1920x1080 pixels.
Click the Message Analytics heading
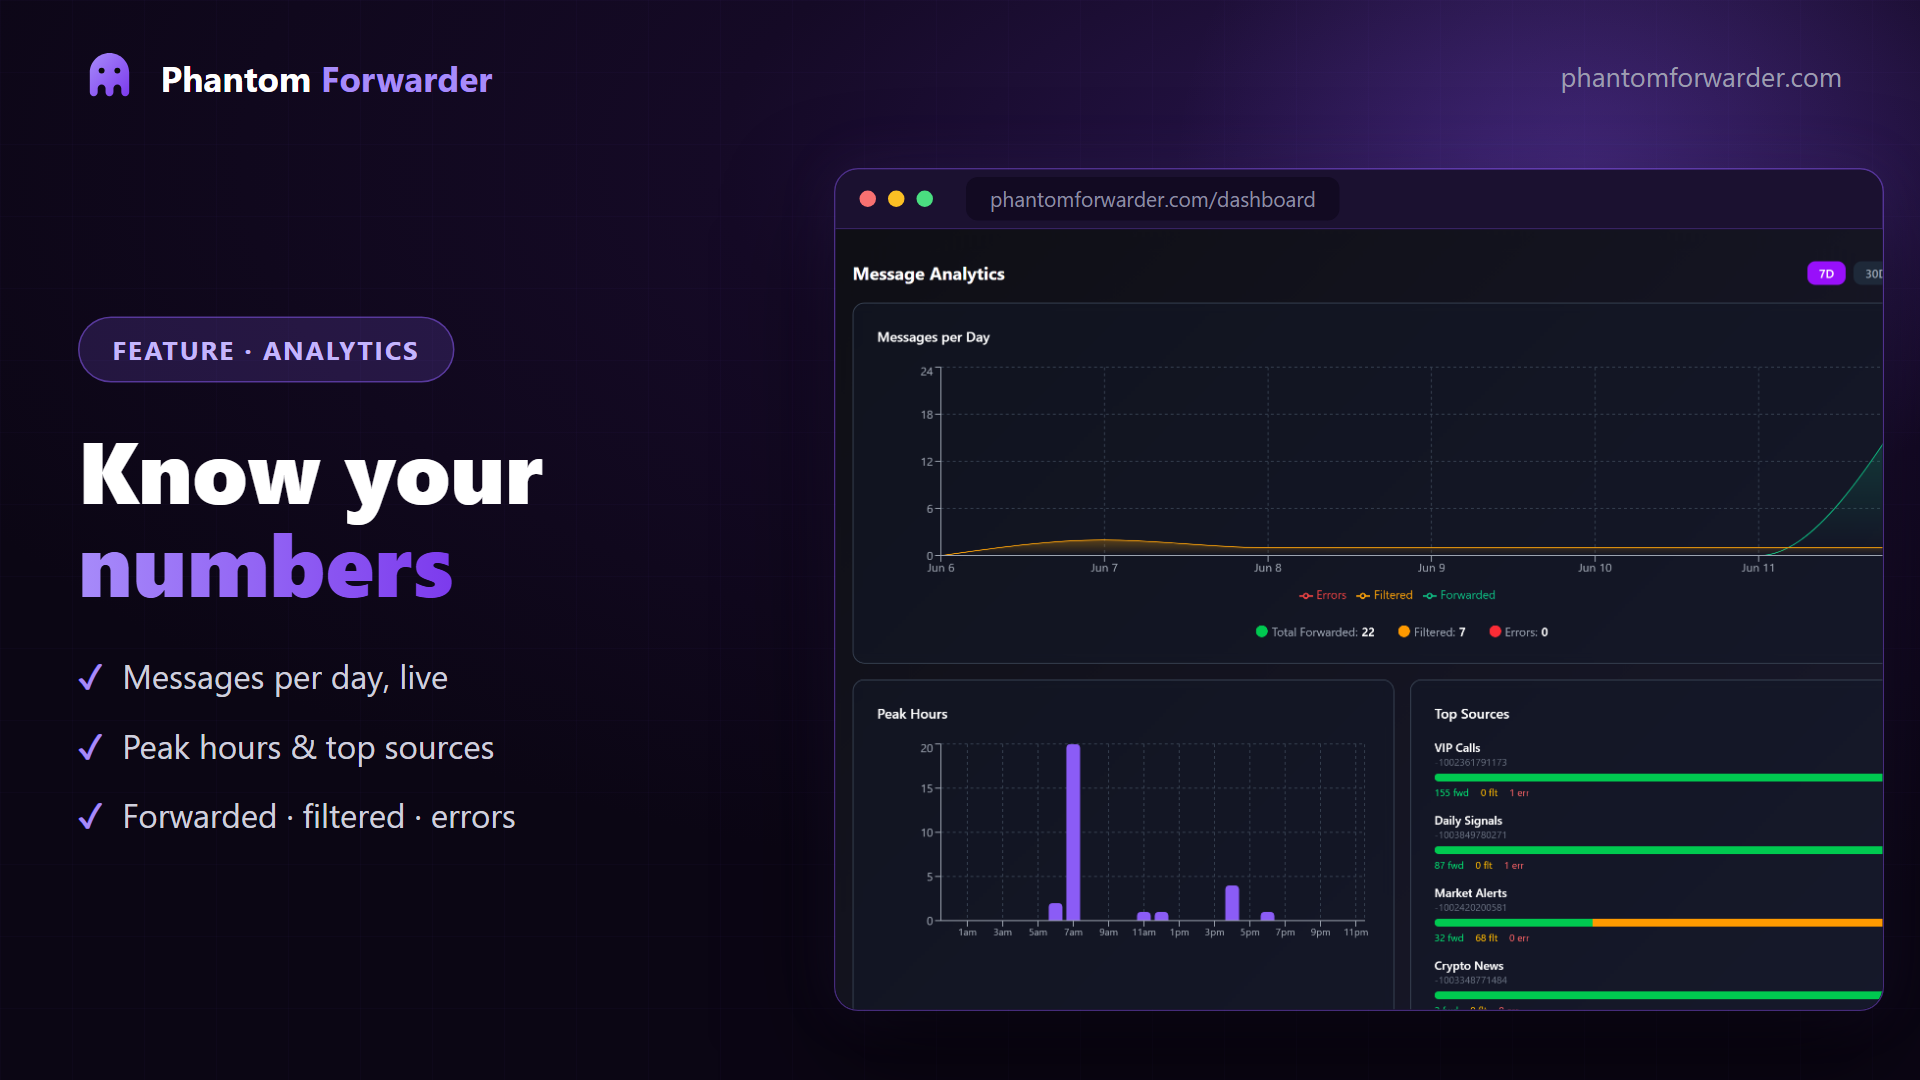point(928,274)
